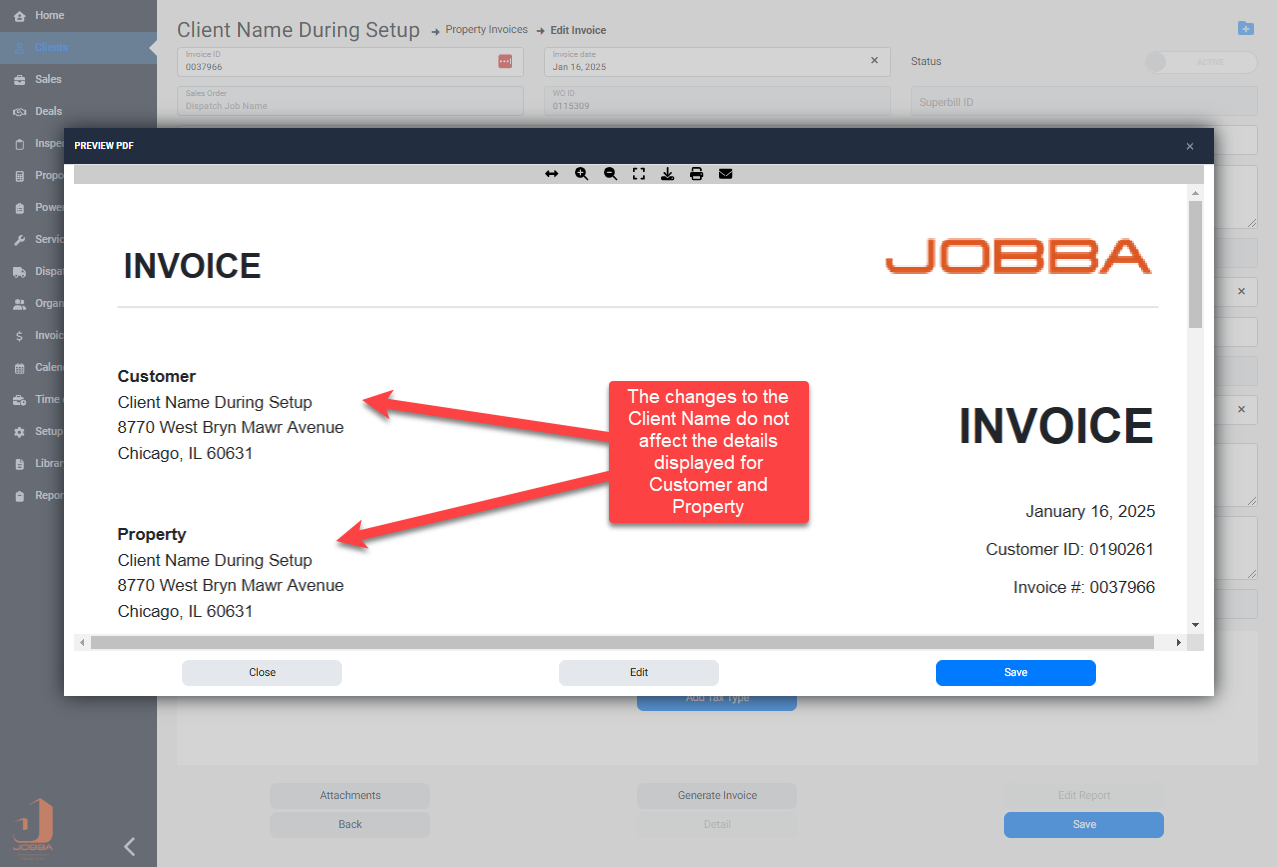Zoom in on the PDF preview
The width and height of the screenshot is (1277, 867).
pos(581,174)
